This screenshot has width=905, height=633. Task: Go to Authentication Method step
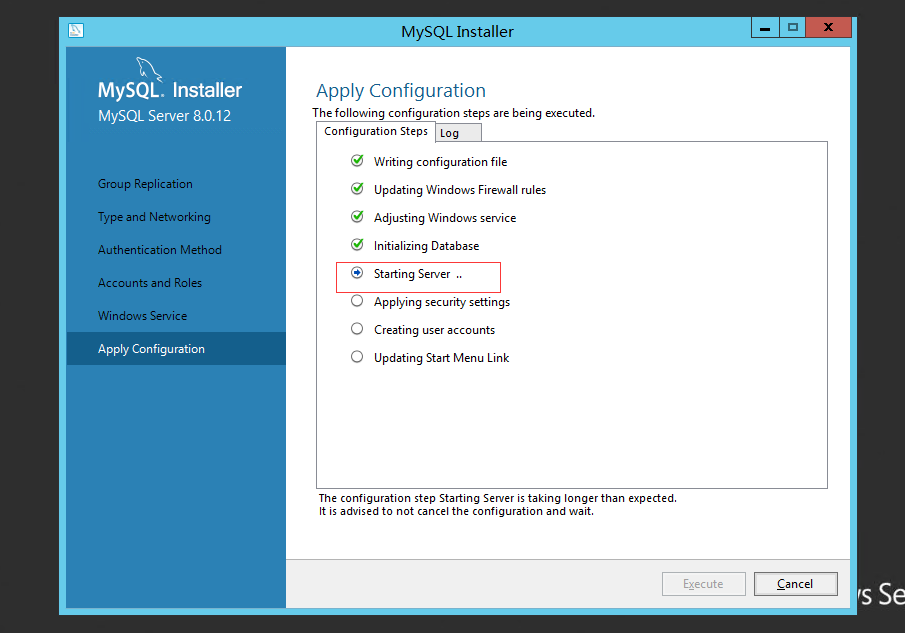(159, 250)
